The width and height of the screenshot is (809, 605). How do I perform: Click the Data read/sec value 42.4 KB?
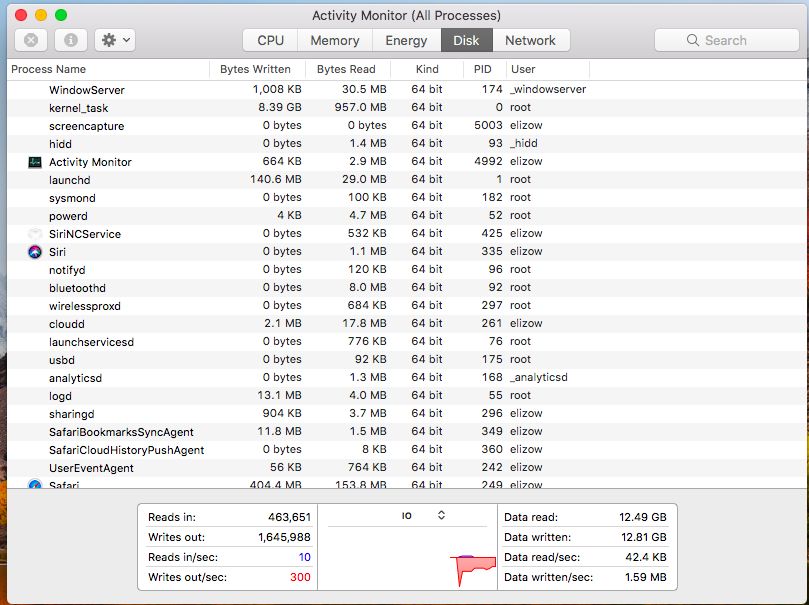(x=646, y=557)
